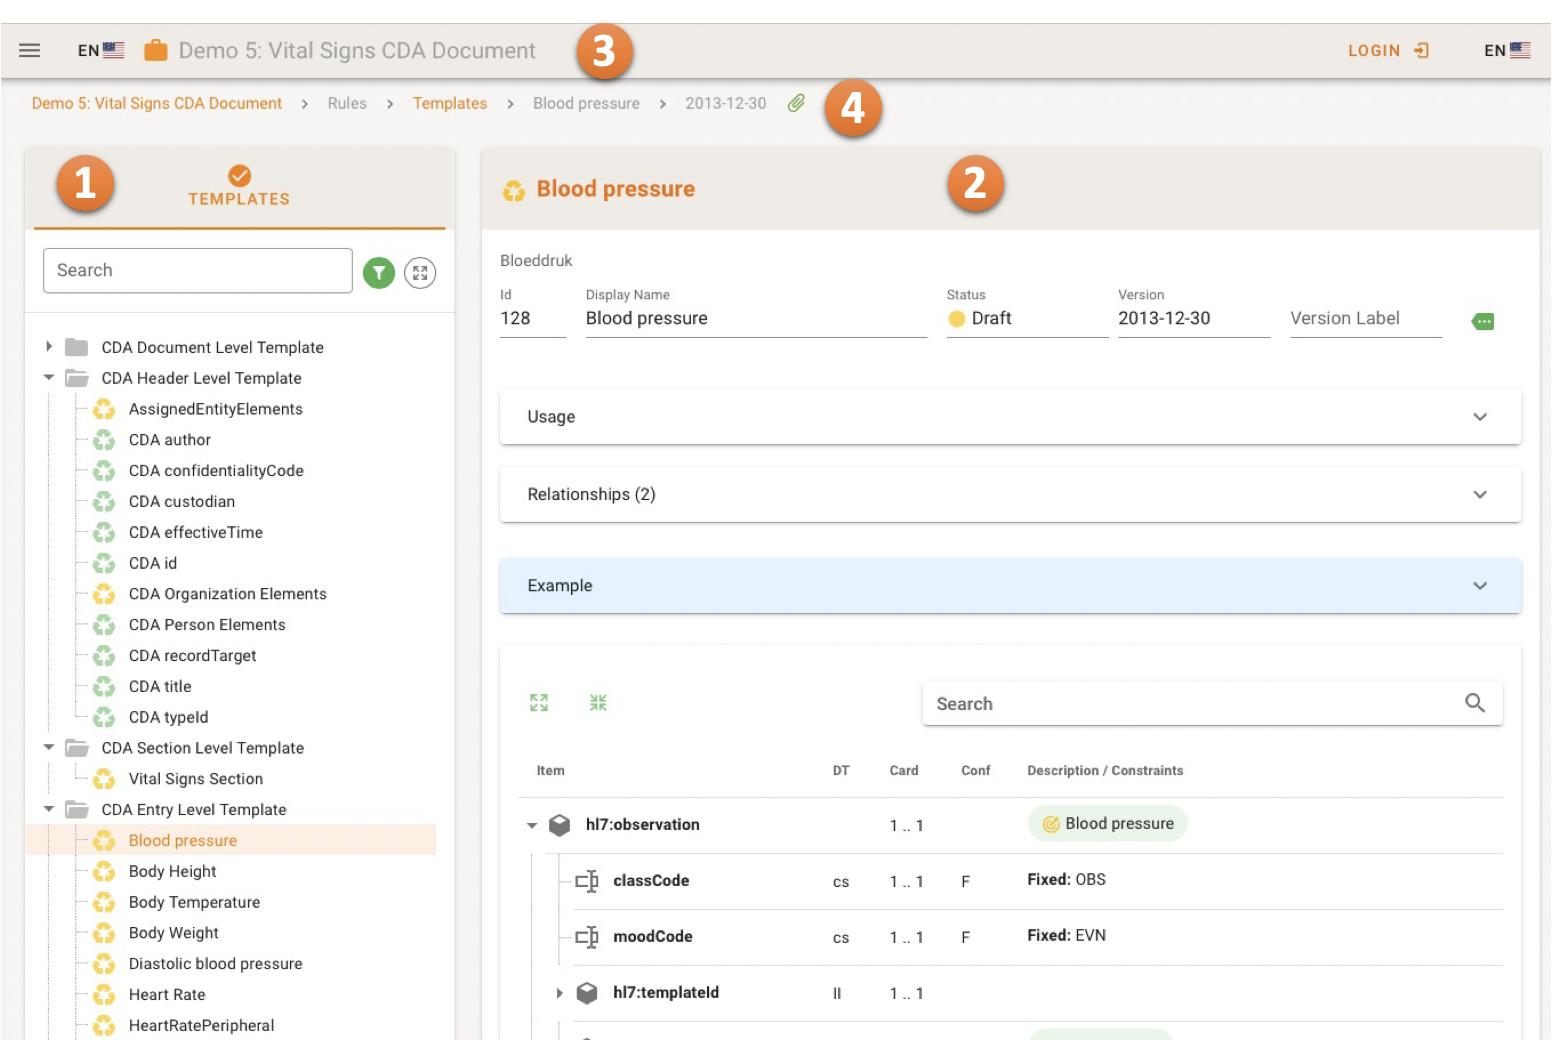This screenshot has width=1552, height=1040.
Task: Click the green filter icon beside search
Action: 379,272
